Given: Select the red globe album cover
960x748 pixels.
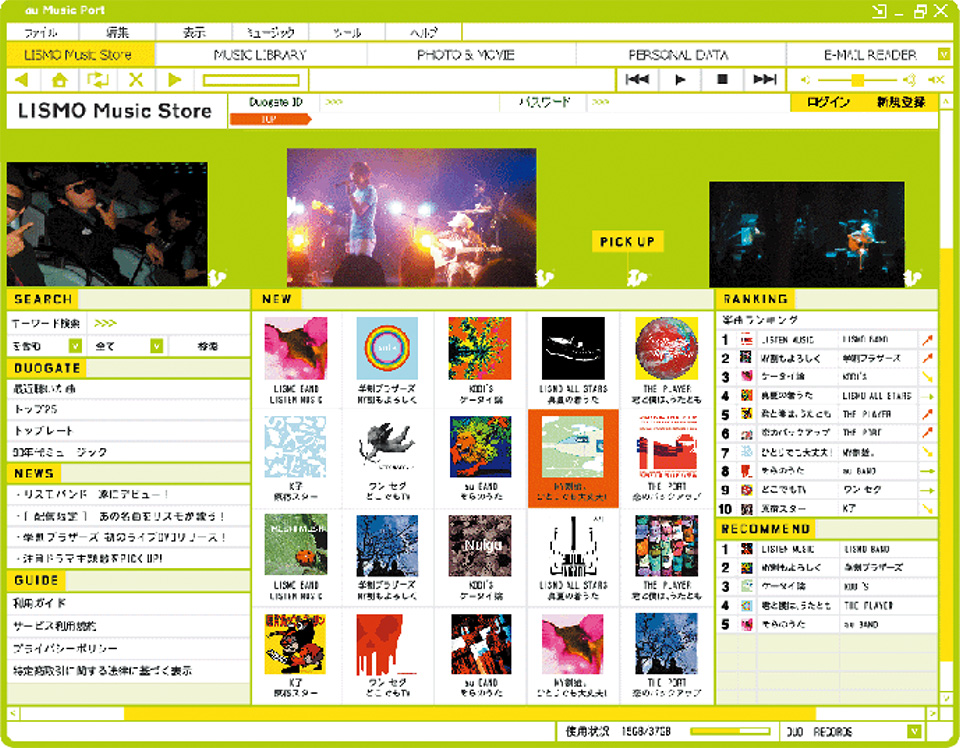Looking at the screenshot, I should click(x=667, y=348).
